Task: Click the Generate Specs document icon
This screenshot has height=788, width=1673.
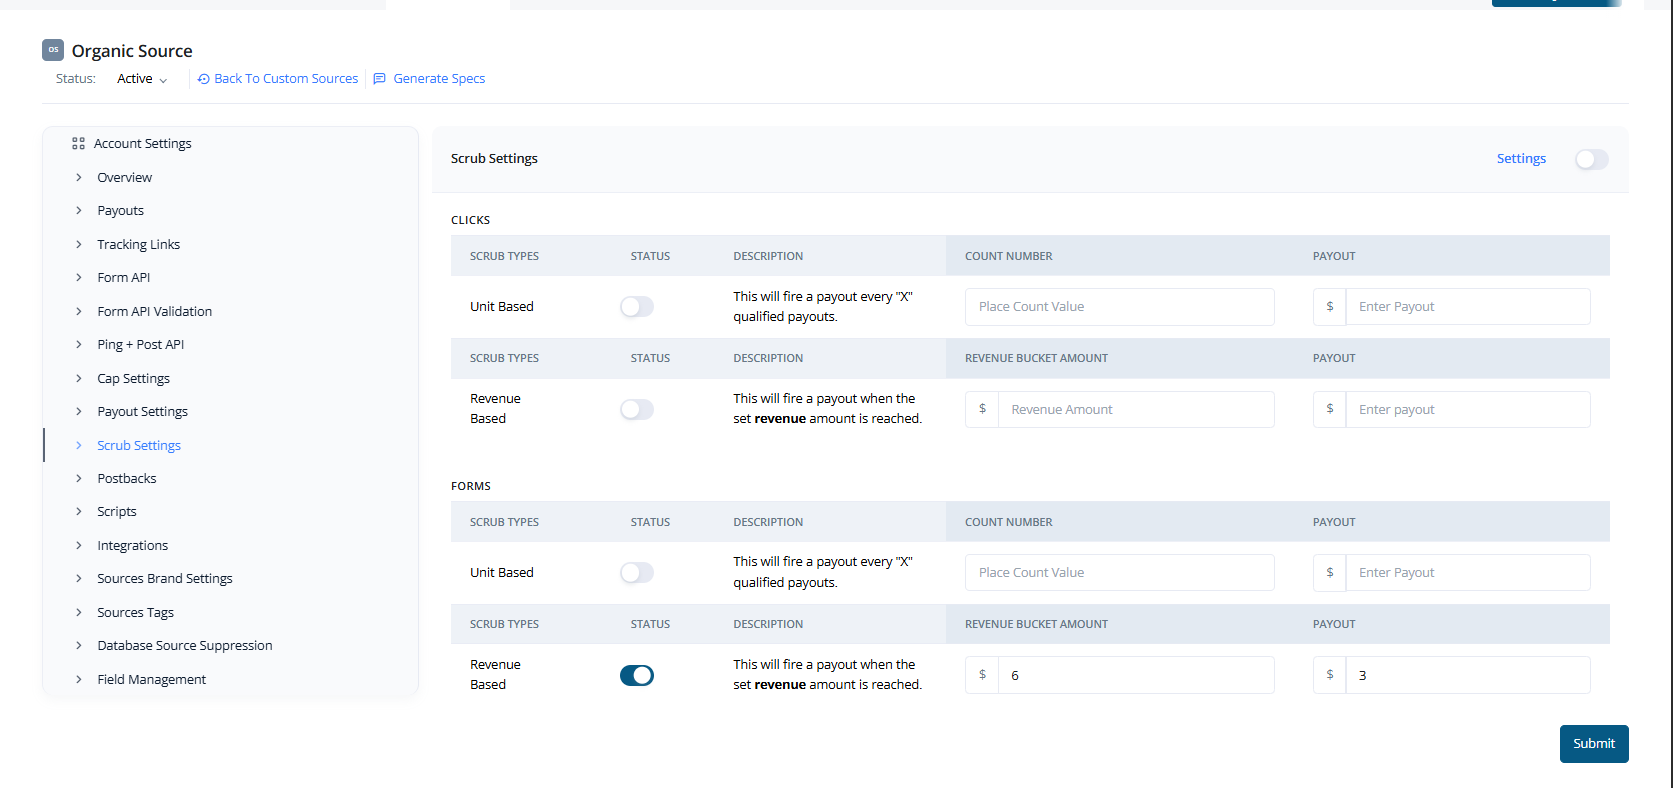Action: (x=380, y=79)
